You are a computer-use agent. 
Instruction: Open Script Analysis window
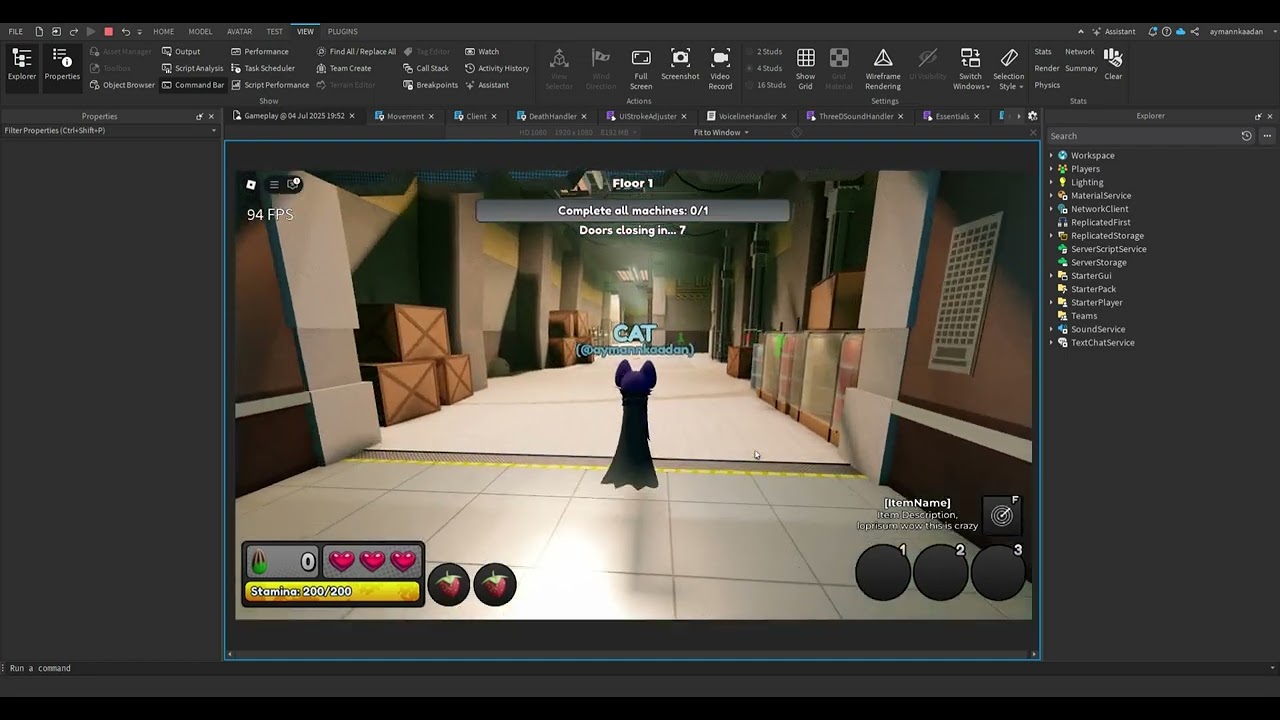pyautogui.click(x=192, y=68)
